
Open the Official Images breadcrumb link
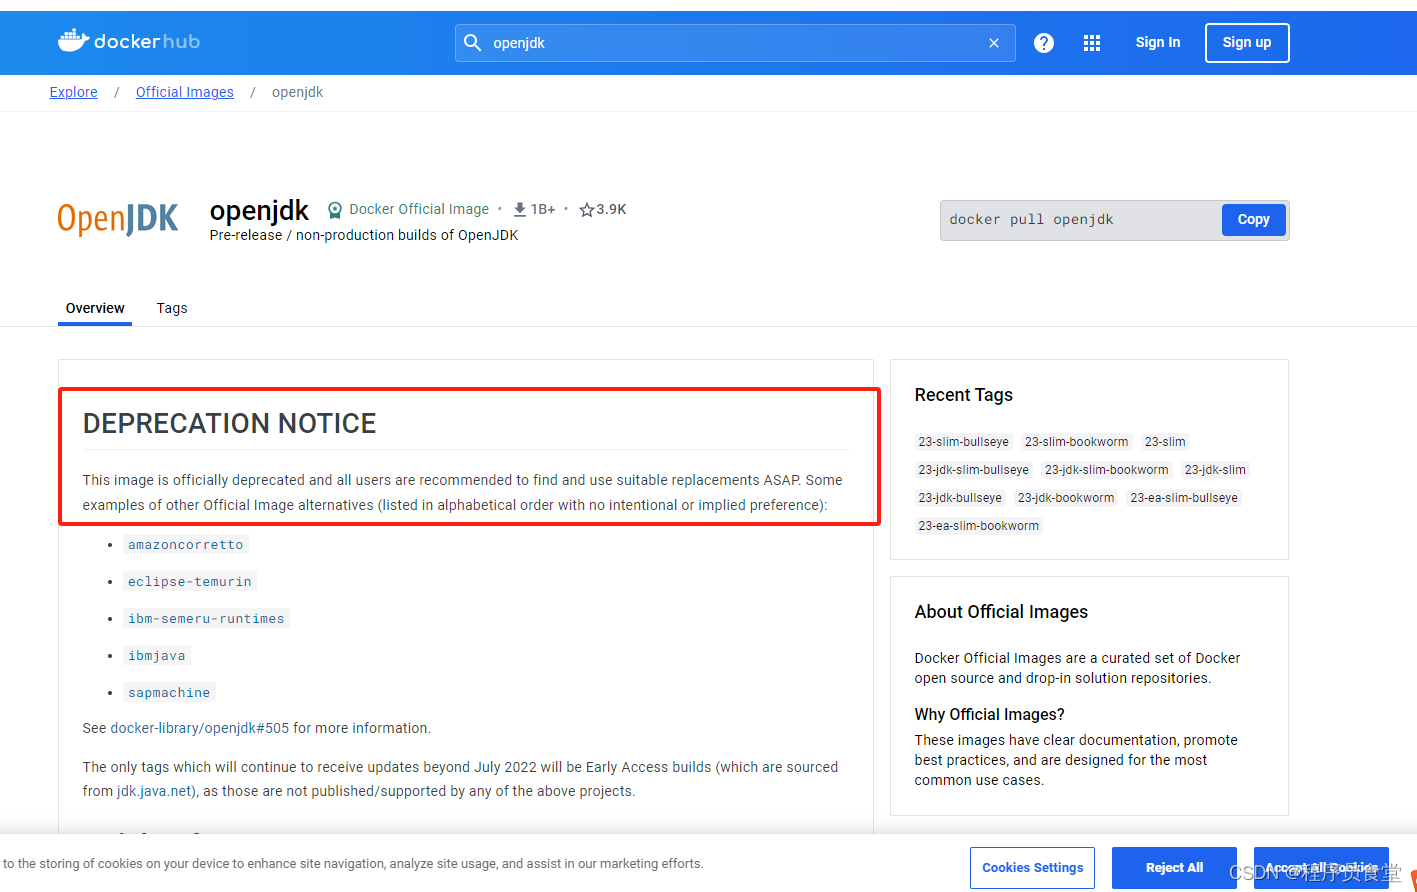point(185,92)
